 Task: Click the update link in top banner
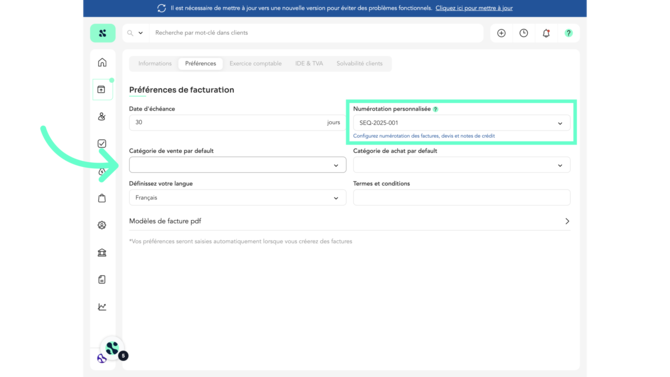coord(474,8)
